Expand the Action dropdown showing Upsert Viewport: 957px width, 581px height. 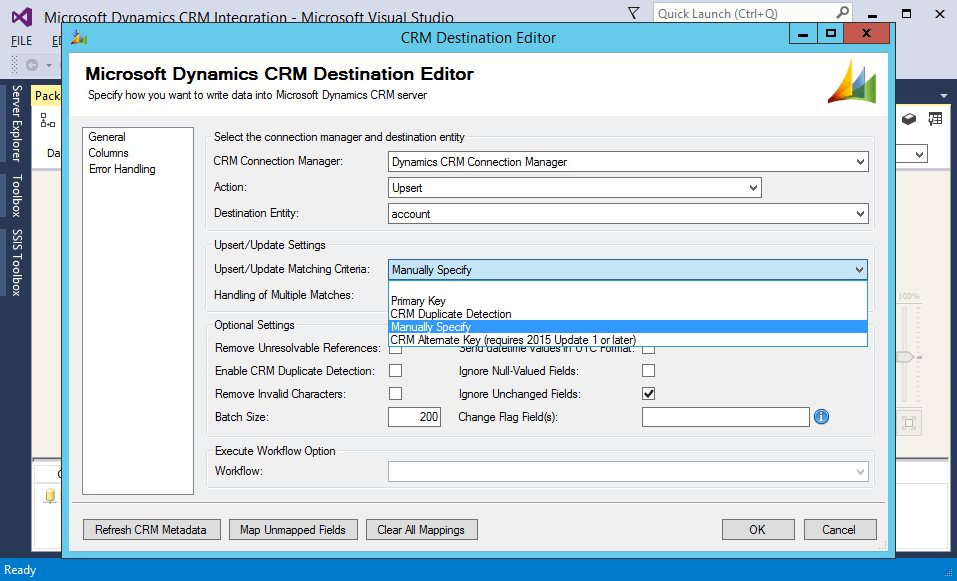(x=574, y=188)
